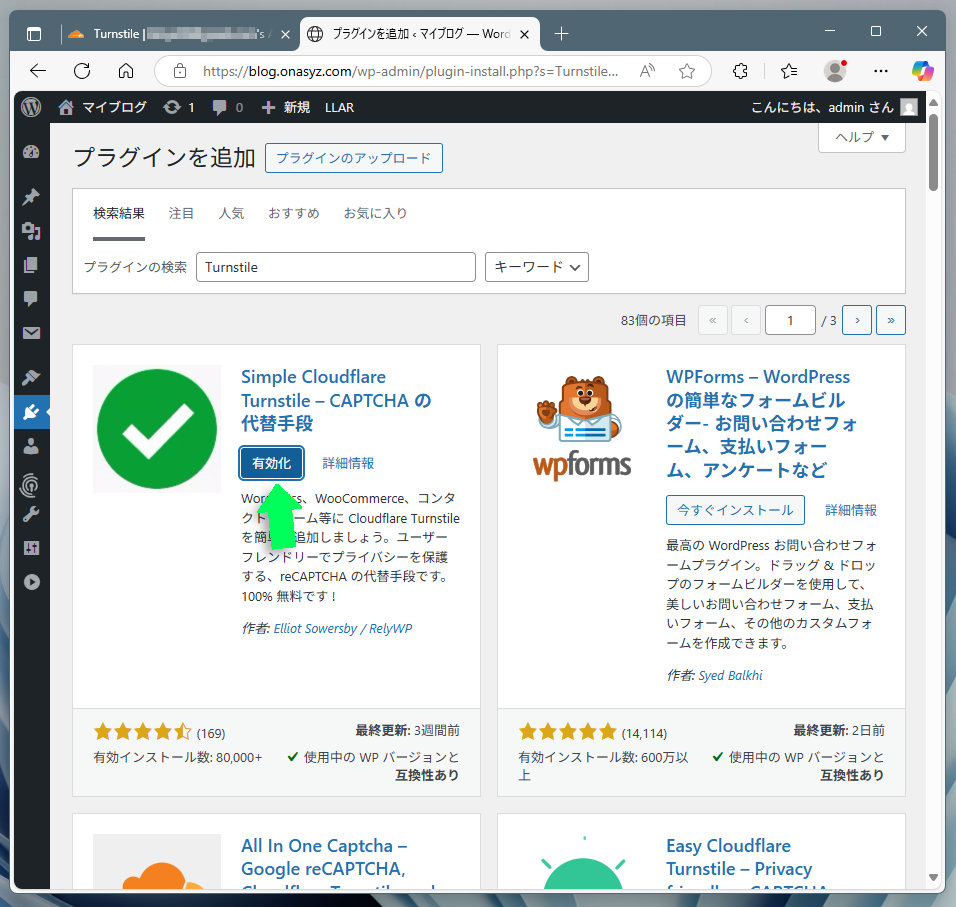This screenshot has height=907, width=956.
Task: Go to the next results page
Action: pyautogui.click(x=857, y=320)
